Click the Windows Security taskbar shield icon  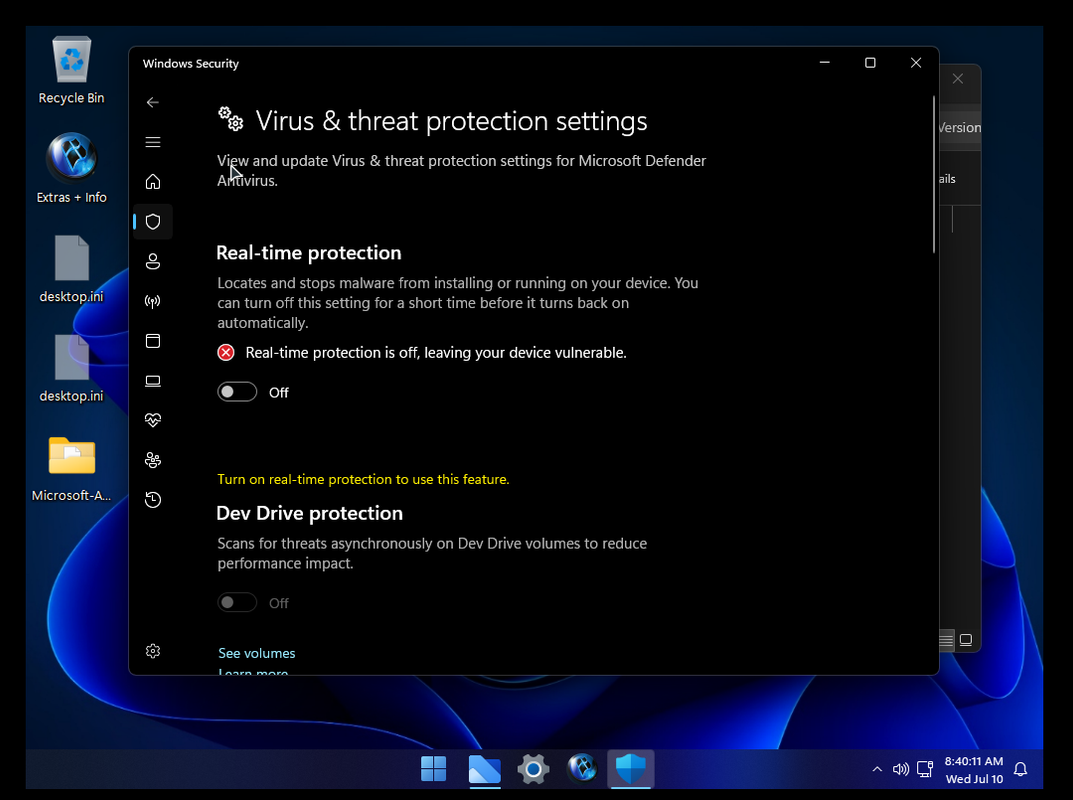[x=631, y=769]
